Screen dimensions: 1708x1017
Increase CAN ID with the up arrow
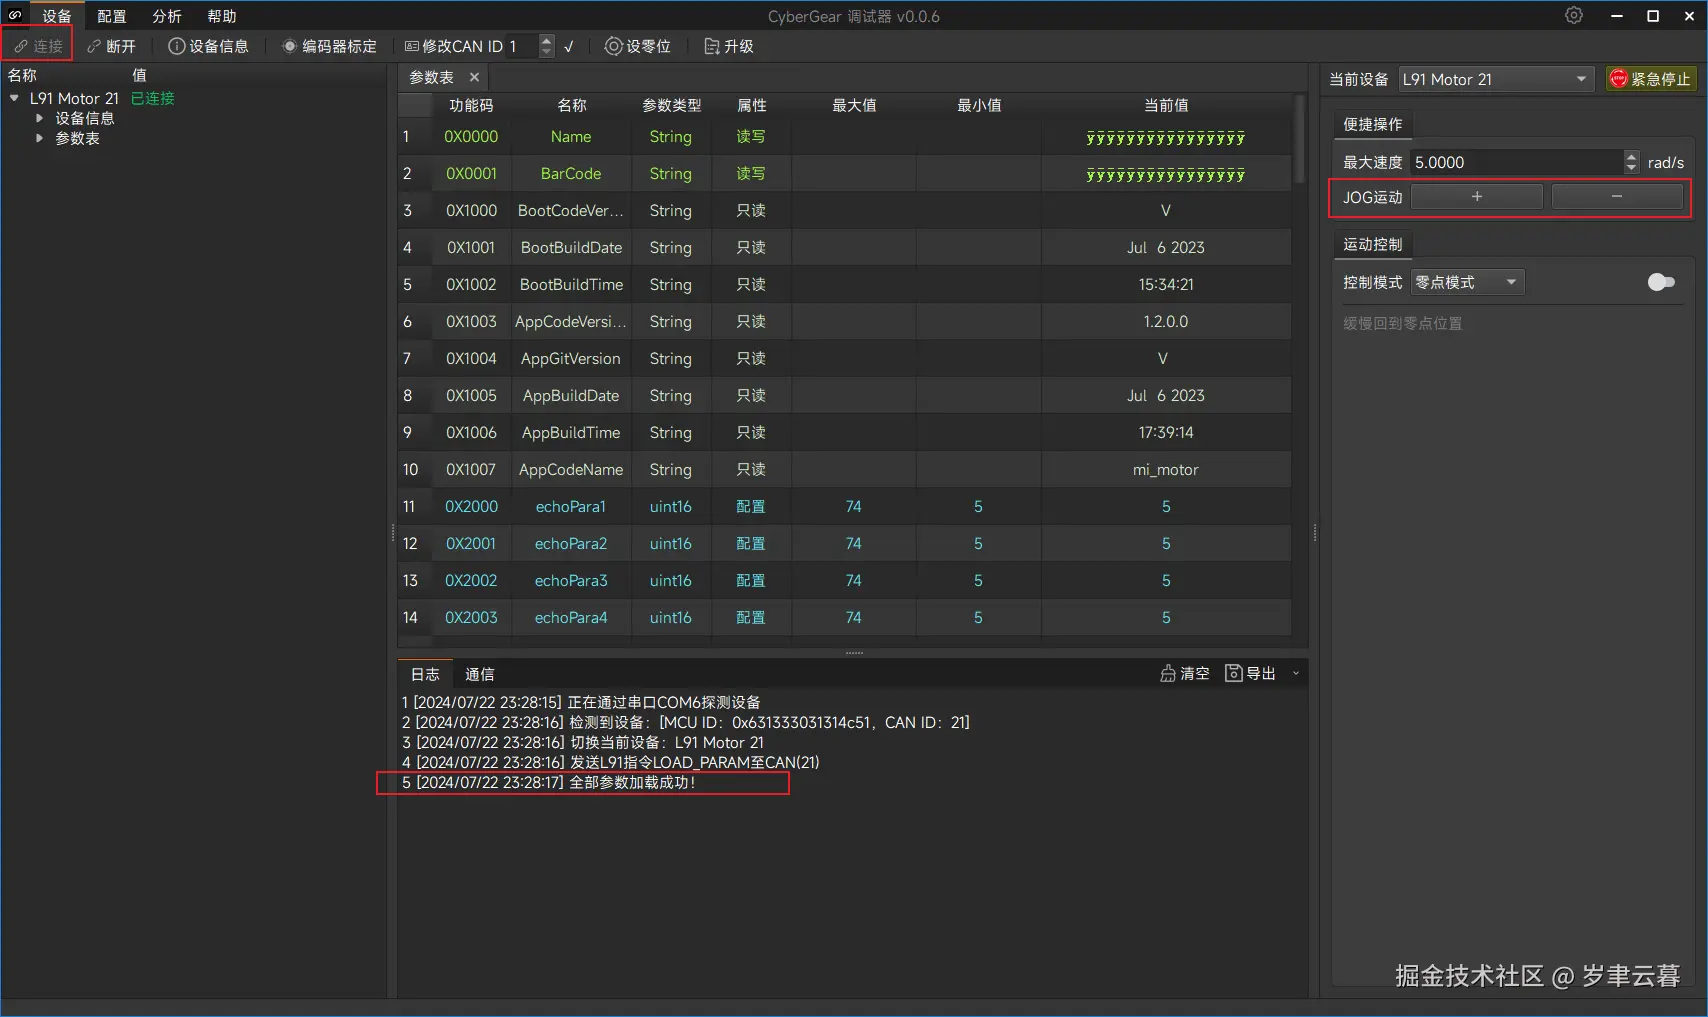(546, 40)
